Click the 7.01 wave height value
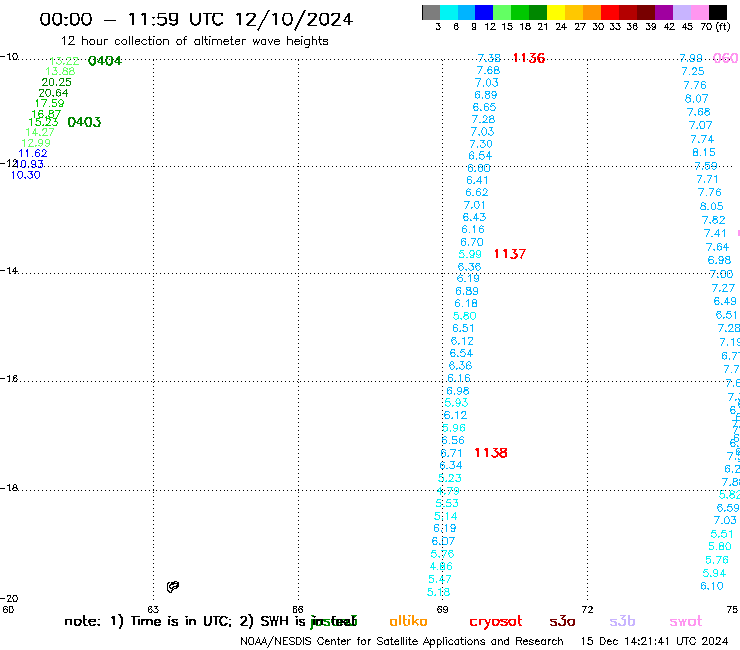 tap(474, 205)
